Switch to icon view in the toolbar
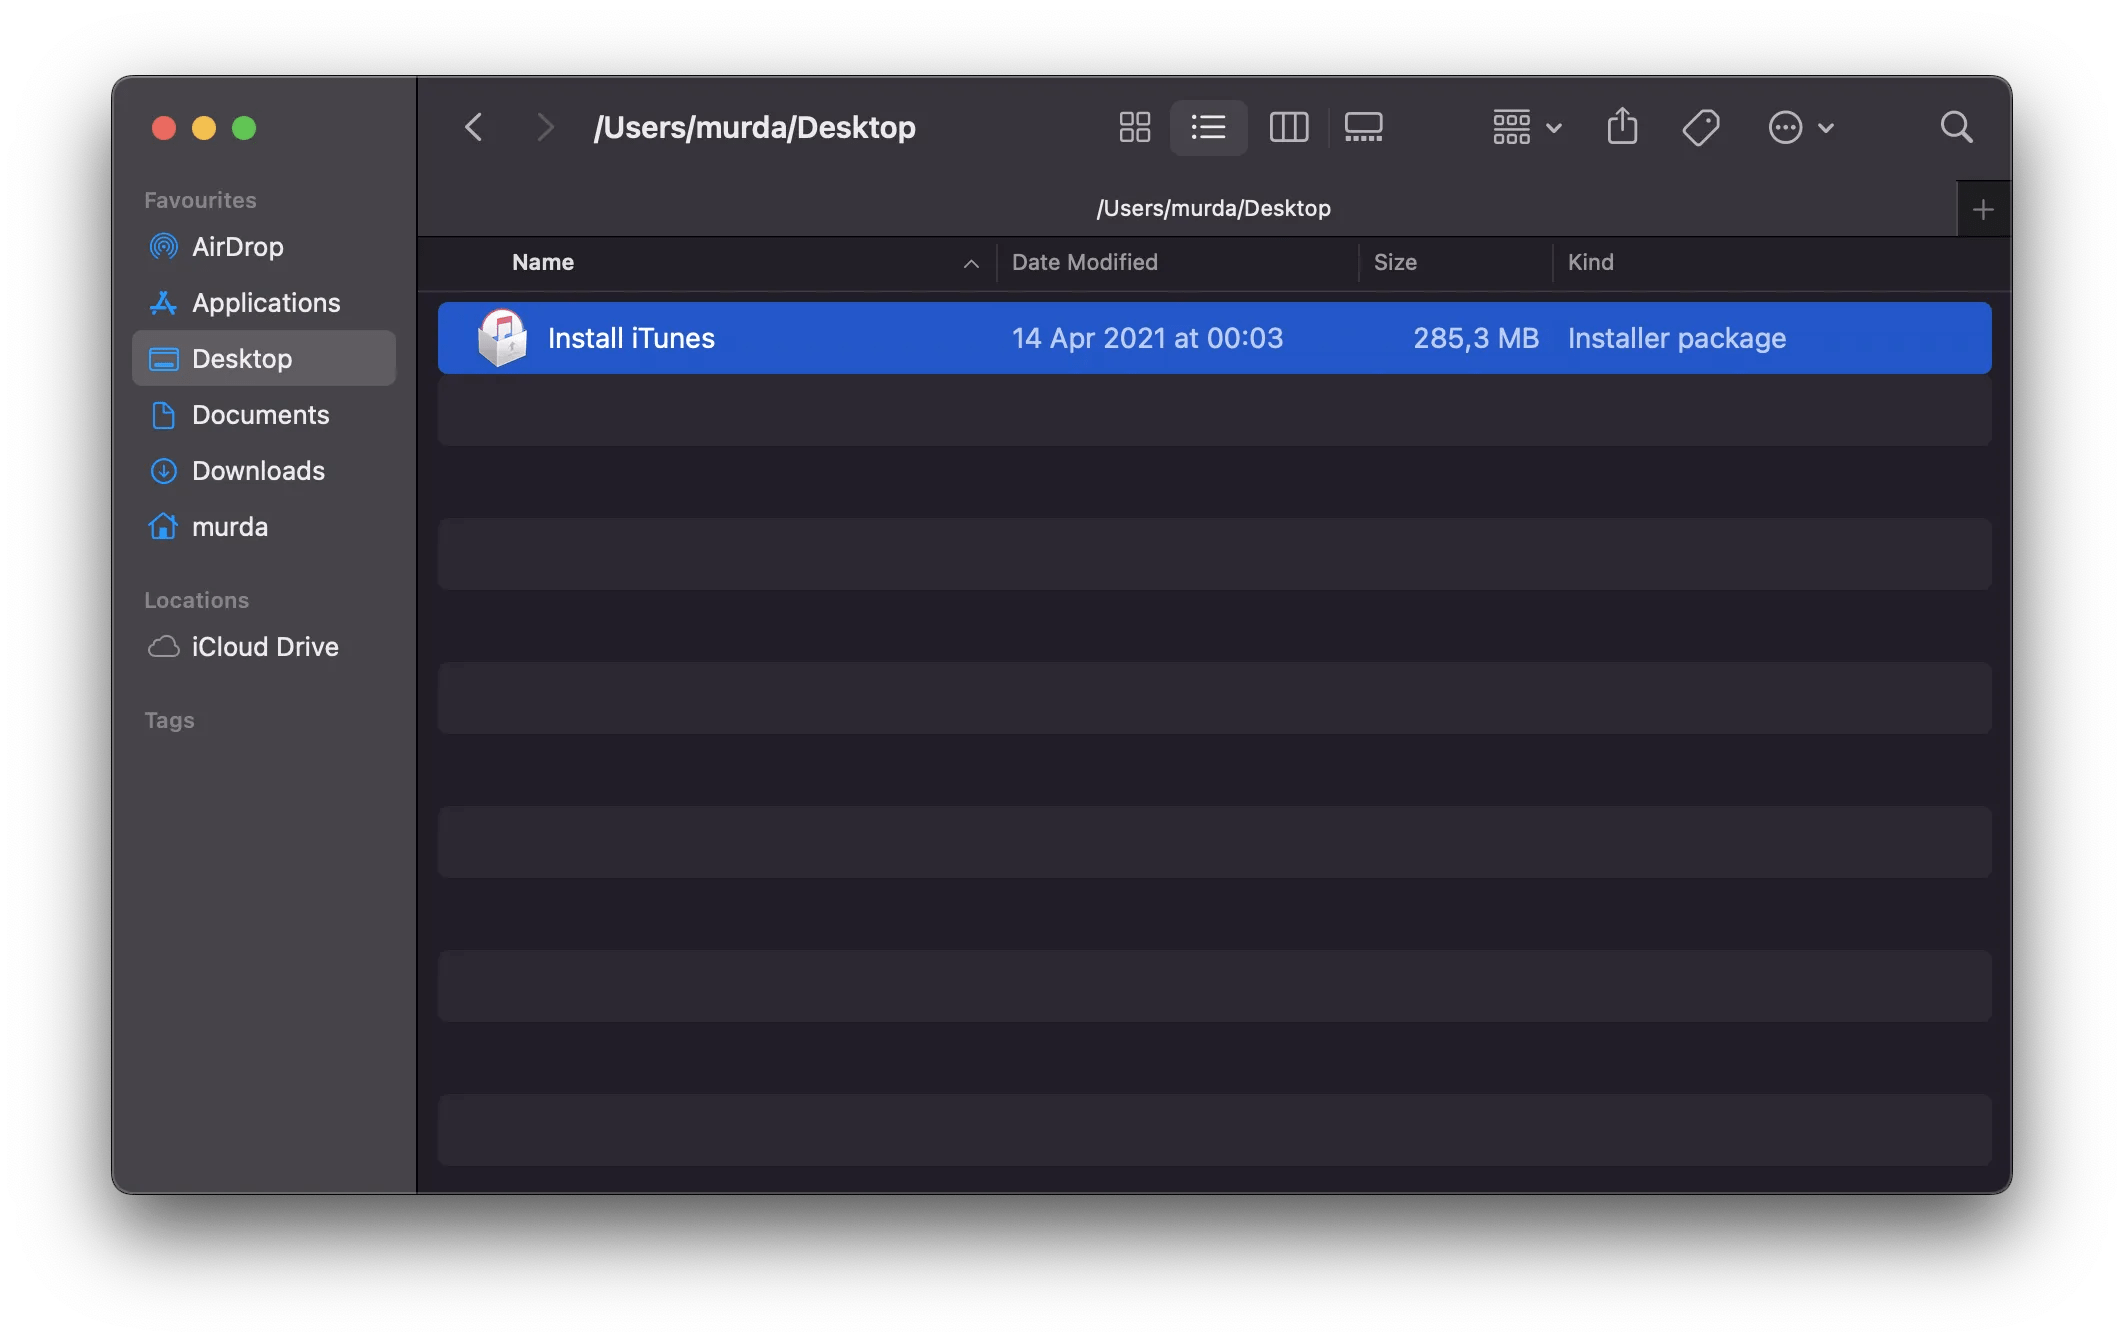Image resolution: width=2124 pixels, height=1342 pixels. [x=1134, y=127]
